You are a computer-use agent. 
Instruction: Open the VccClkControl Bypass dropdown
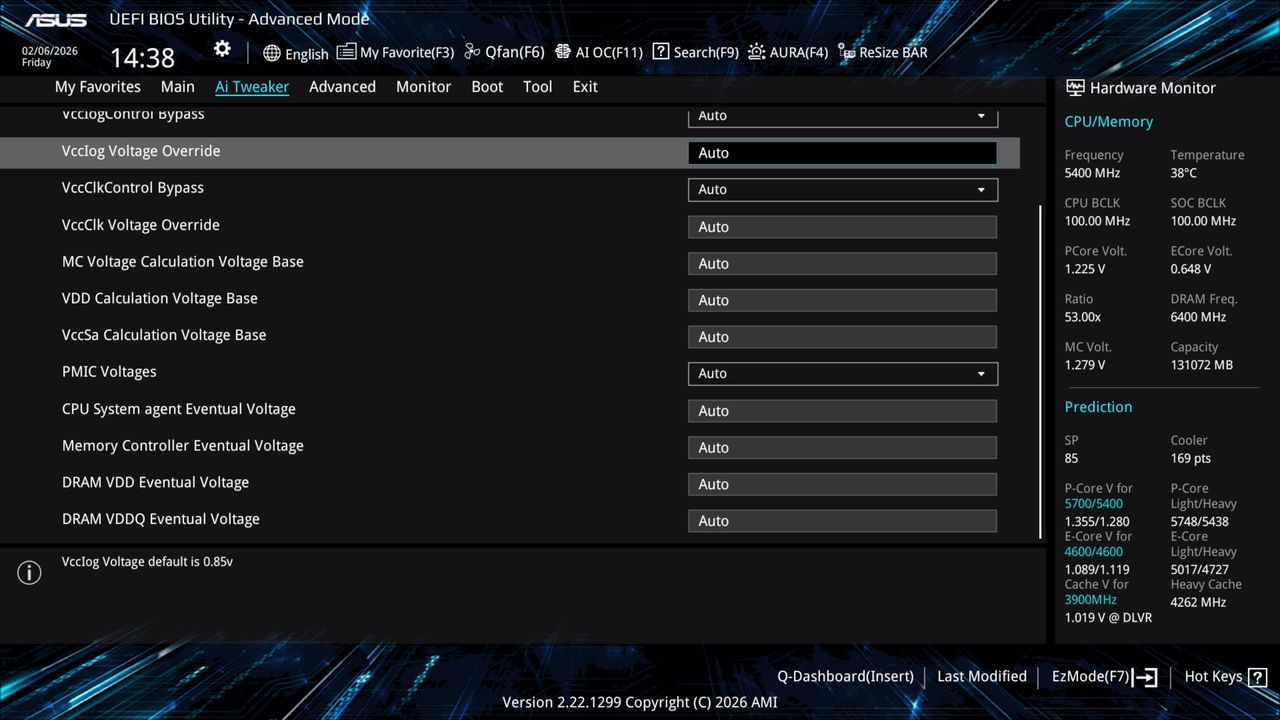click(842, 189)
